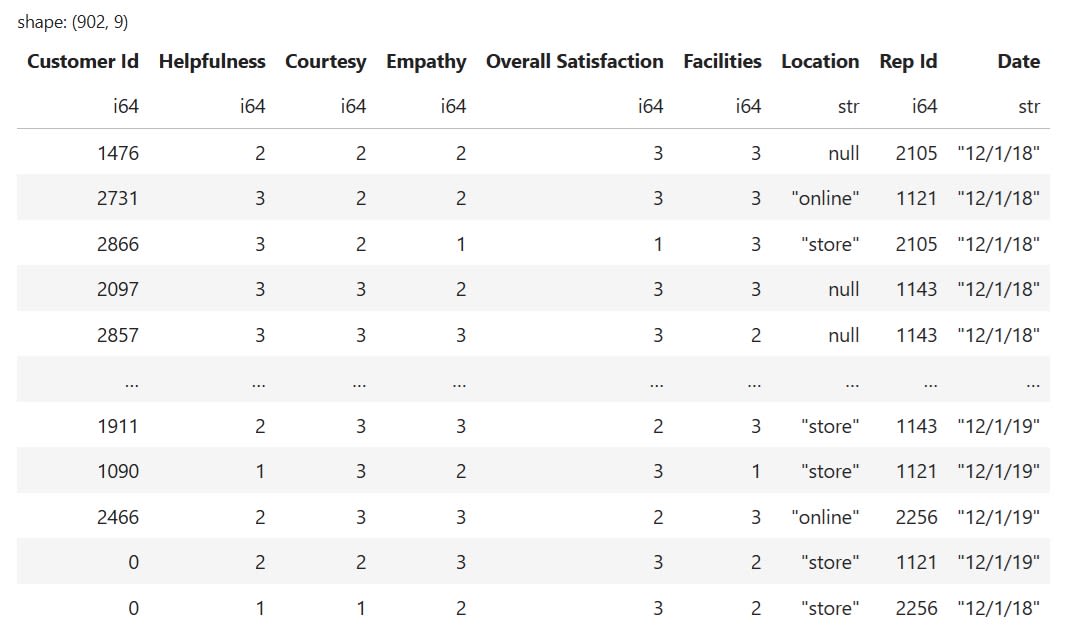
Task: Click the Helpfulness column header
Action: click(212, 61)
